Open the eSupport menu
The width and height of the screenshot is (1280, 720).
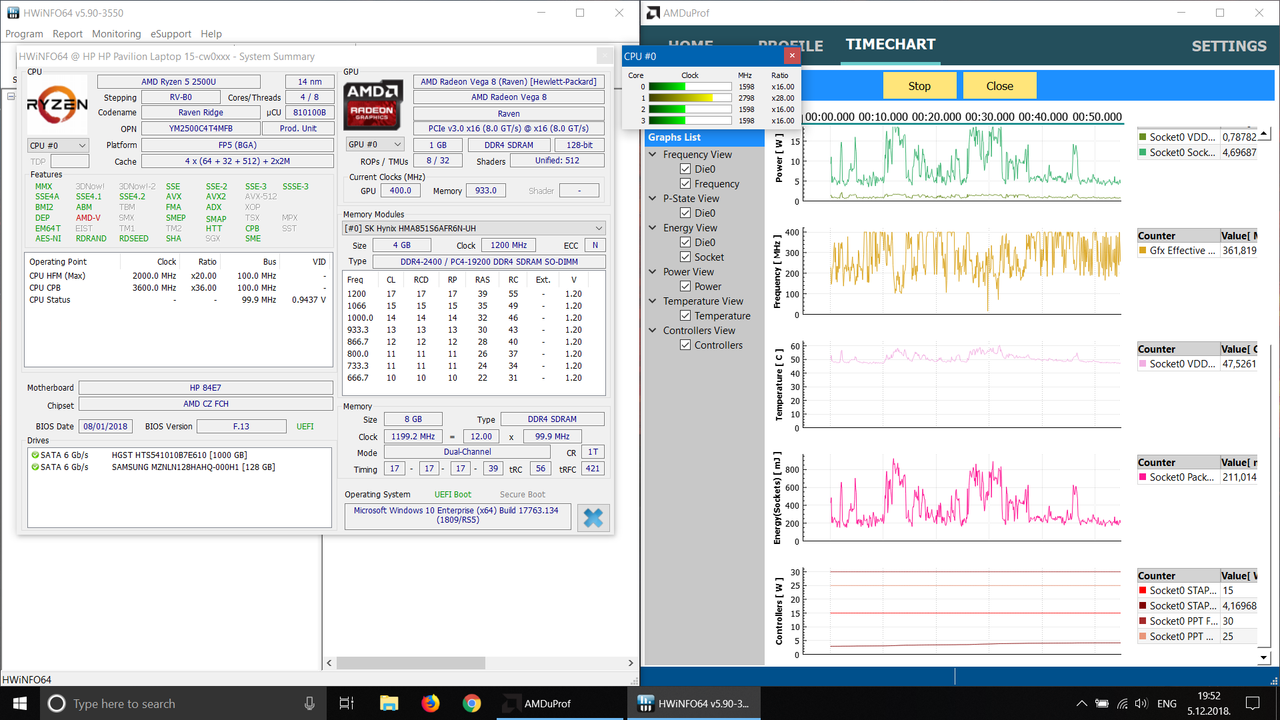click(170, 34)
